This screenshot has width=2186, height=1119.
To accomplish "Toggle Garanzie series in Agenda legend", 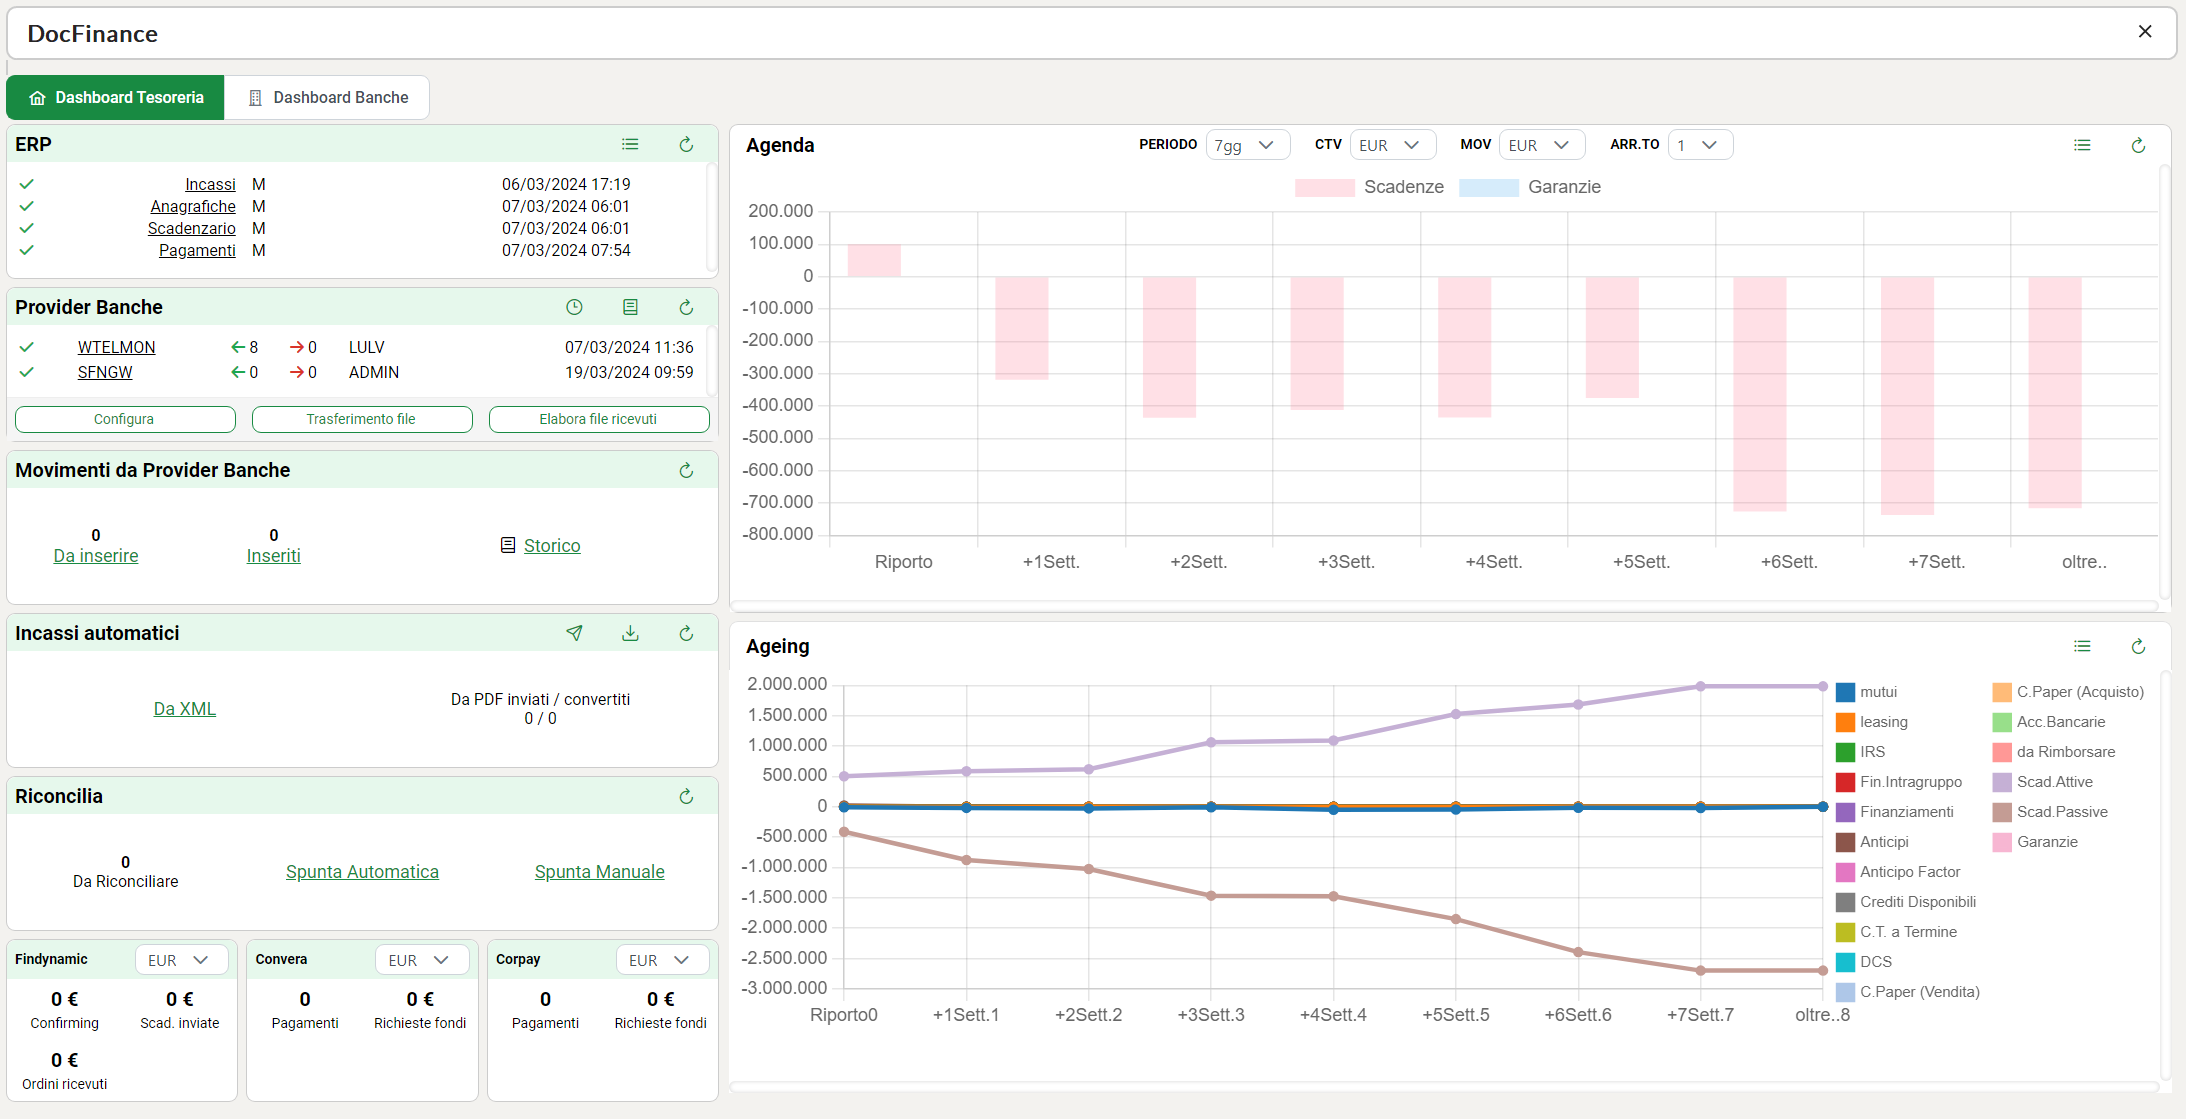I will (x=1530, y=187).
